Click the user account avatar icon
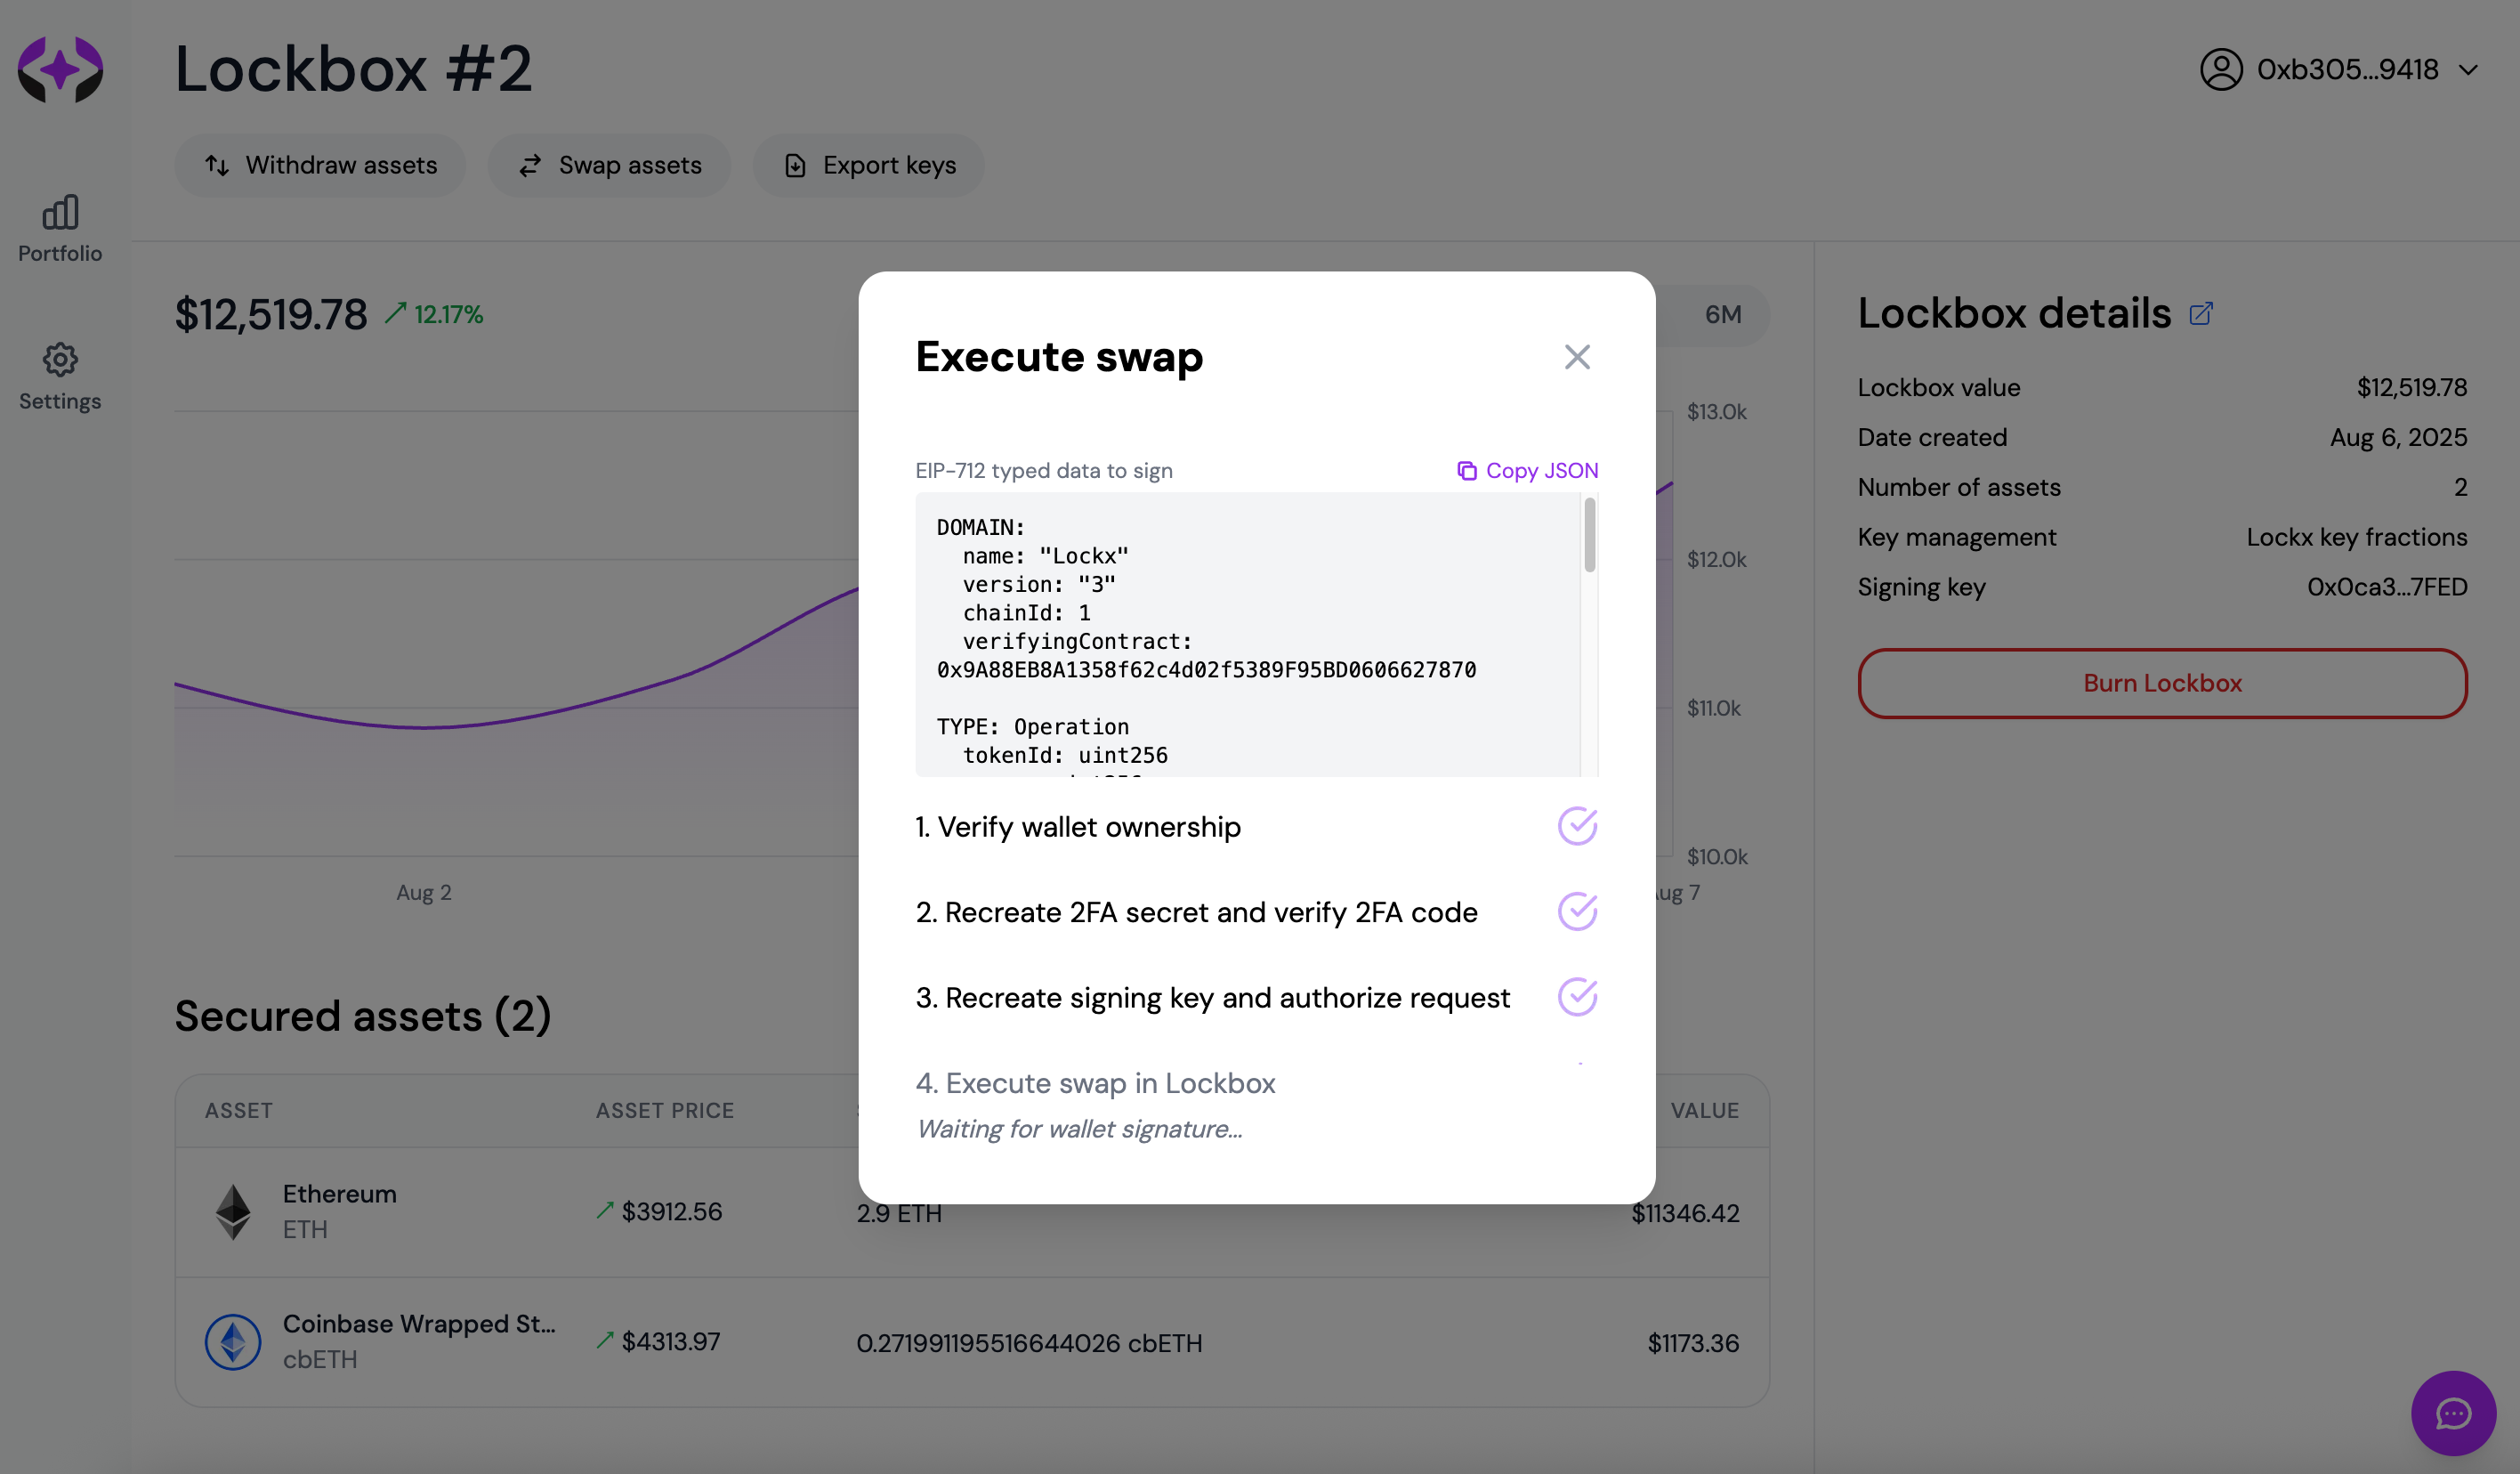Viewport: 2520px width, 1474px height. point(2220,69)
